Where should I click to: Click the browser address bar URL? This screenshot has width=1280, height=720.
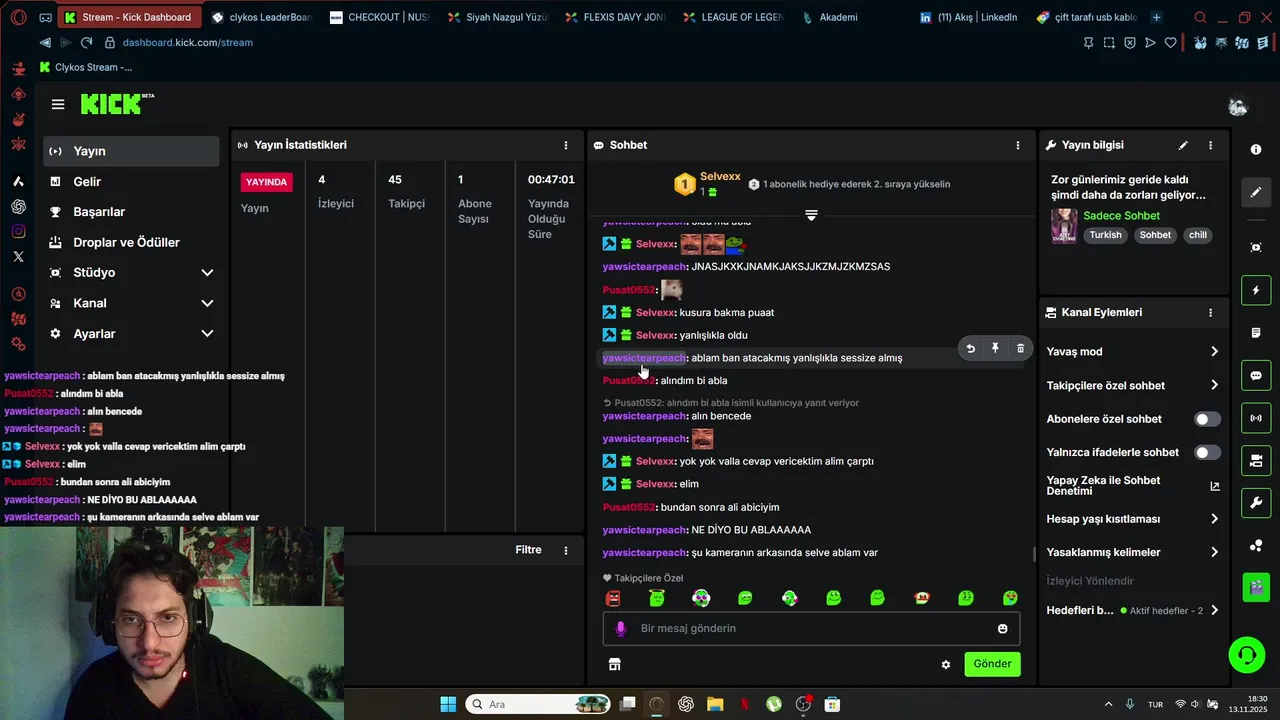click(x=187, y=42)
